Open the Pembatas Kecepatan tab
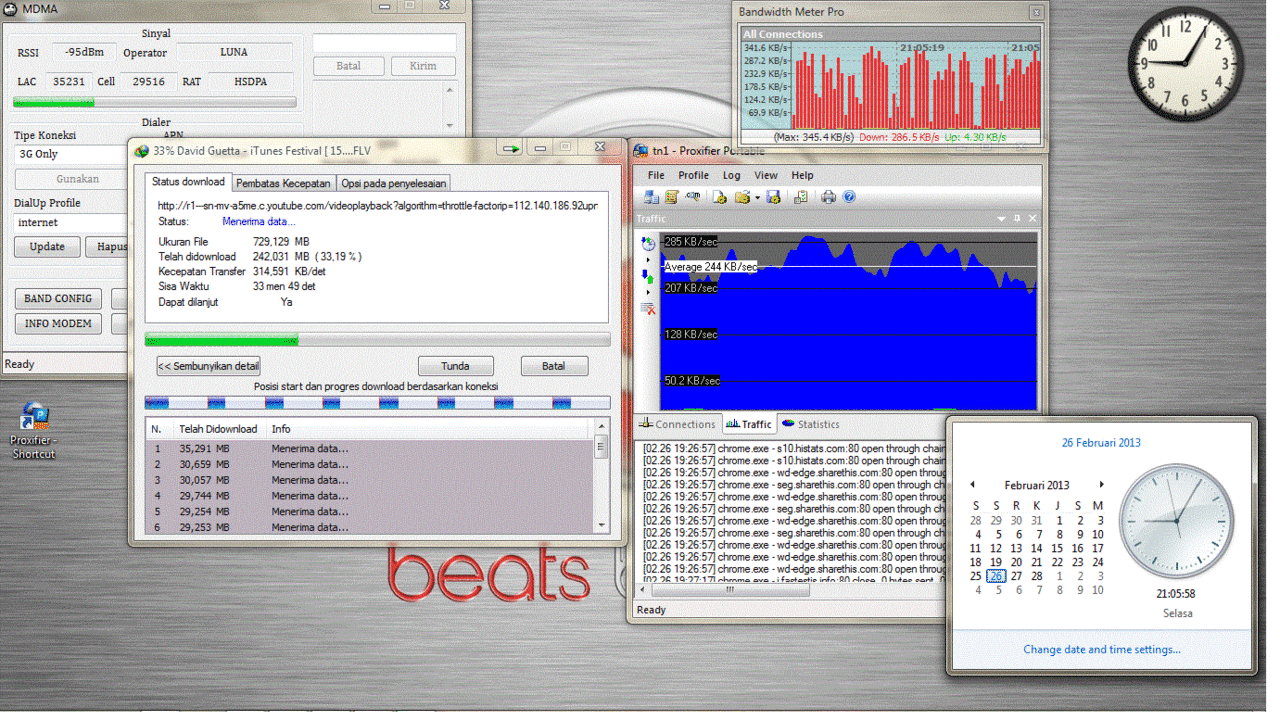The image size is (1280, 720). 283,183
